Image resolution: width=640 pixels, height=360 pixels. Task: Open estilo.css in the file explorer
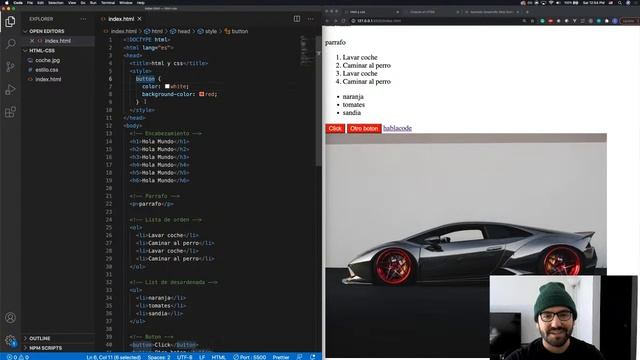pyautogui.click(x=47, y=70)
